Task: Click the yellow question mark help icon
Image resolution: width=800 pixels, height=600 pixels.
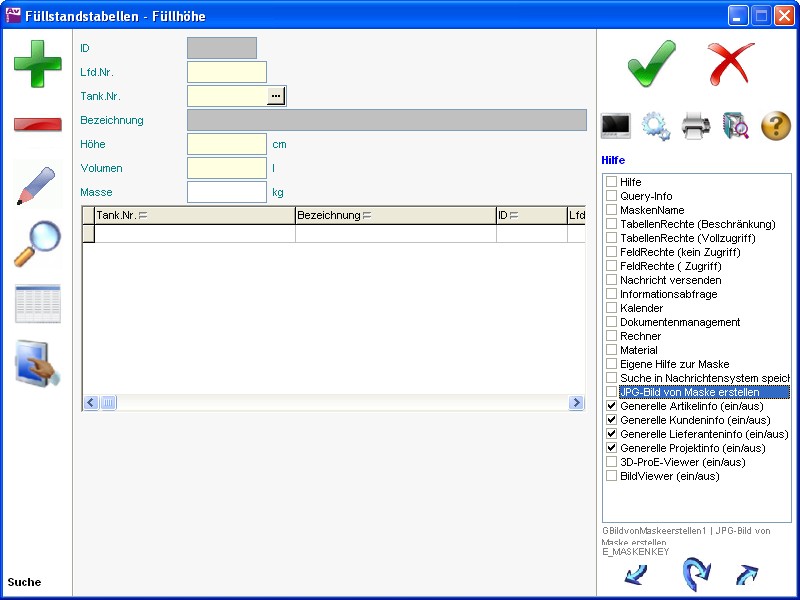Action: tap(776, 126)
